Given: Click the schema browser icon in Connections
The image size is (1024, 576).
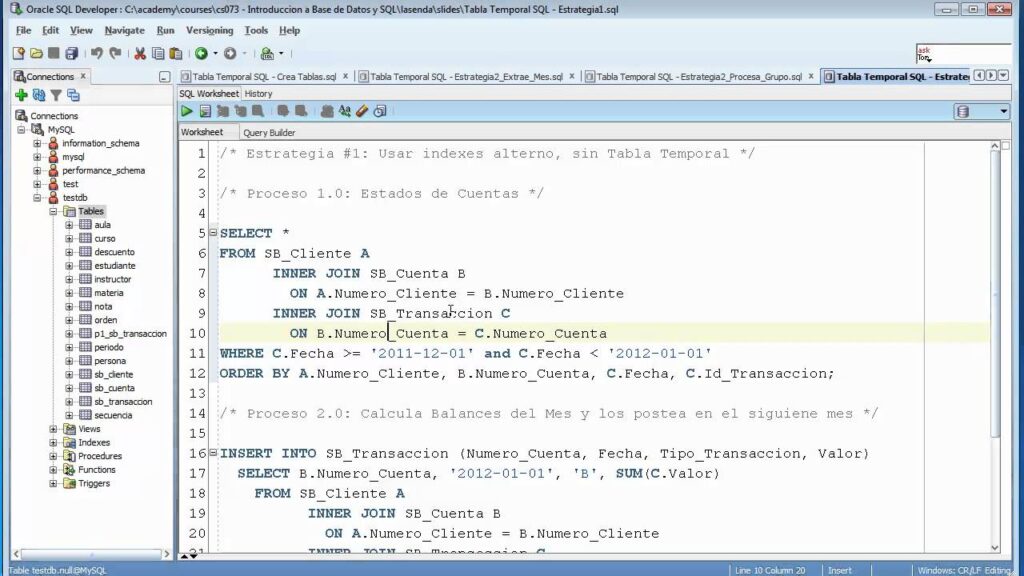Looking at the screenshot, I should point(73,95).
